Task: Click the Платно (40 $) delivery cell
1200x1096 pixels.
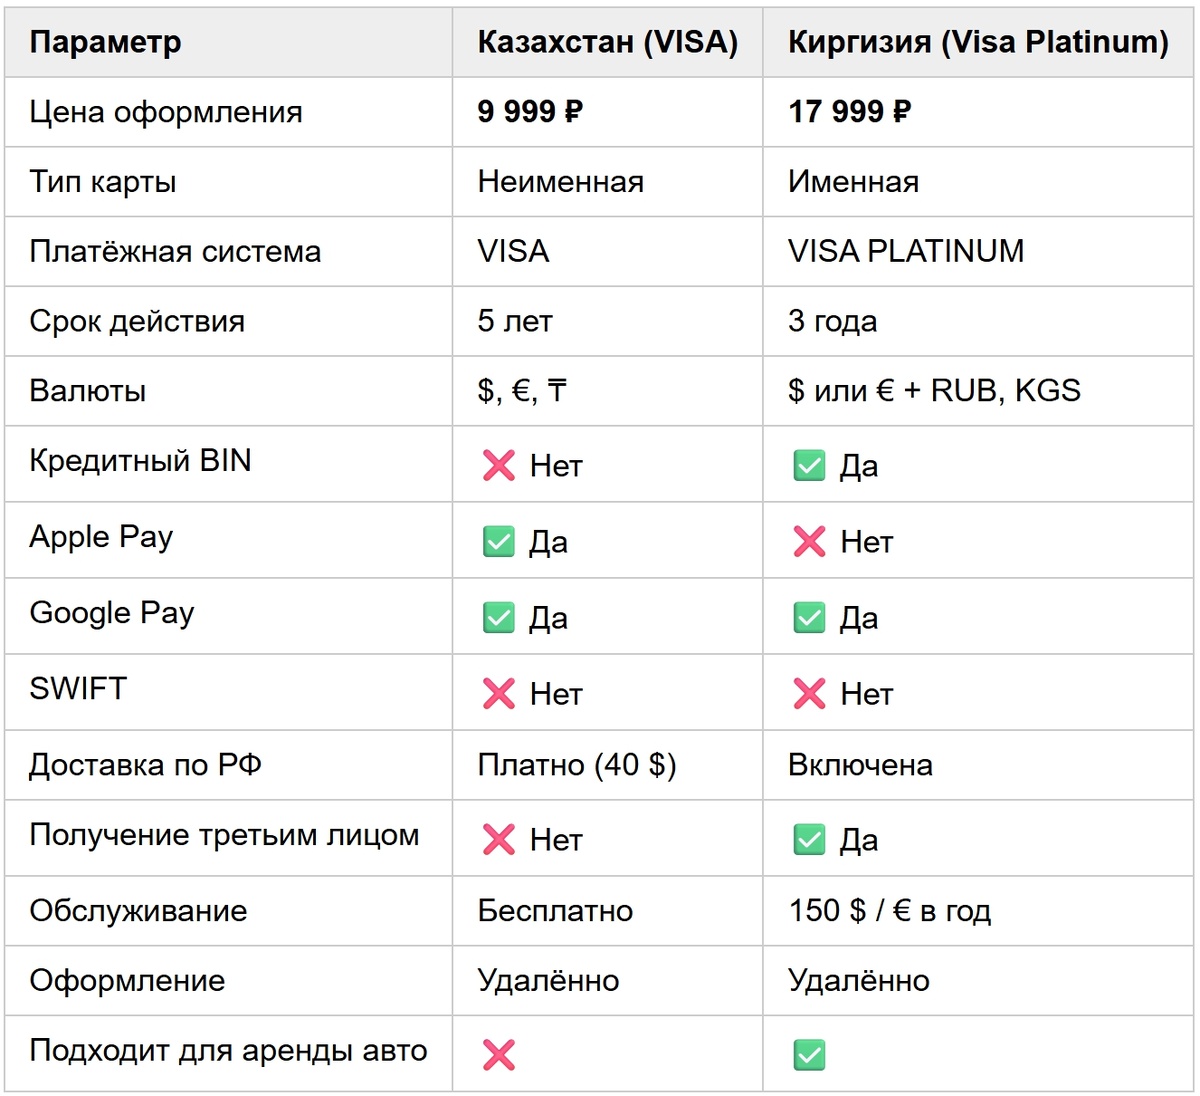Action: 577,765
